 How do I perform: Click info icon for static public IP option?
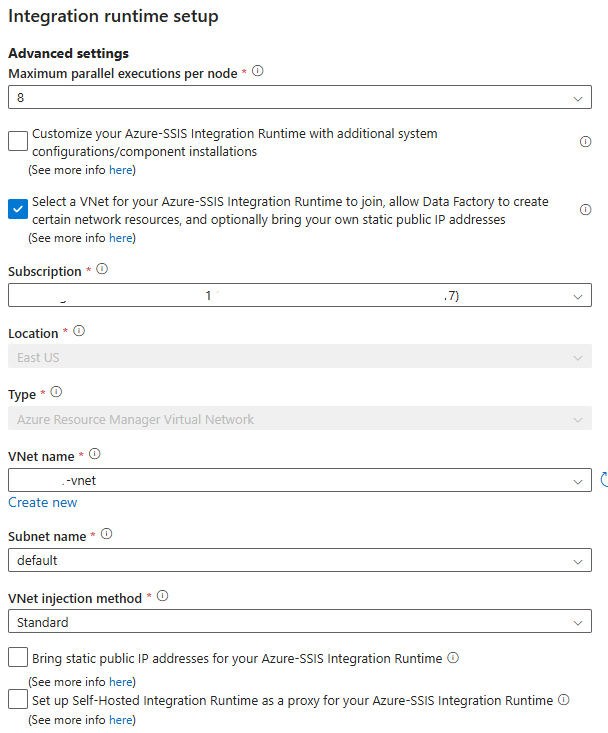pos(453,658)
